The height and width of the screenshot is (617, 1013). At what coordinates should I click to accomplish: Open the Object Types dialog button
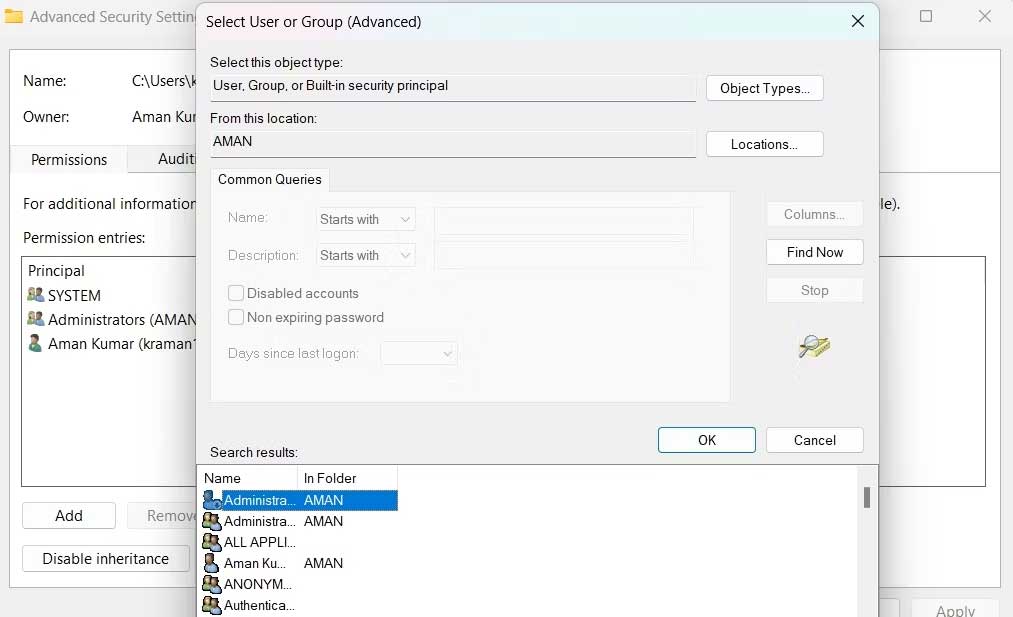tap(764, 88)
